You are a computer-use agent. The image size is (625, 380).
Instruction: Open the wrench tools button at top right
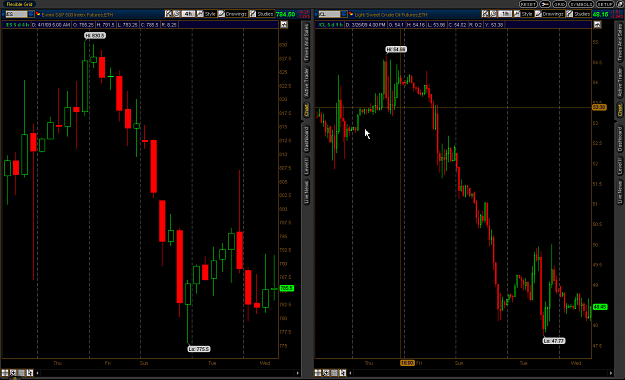click(544, 4)
